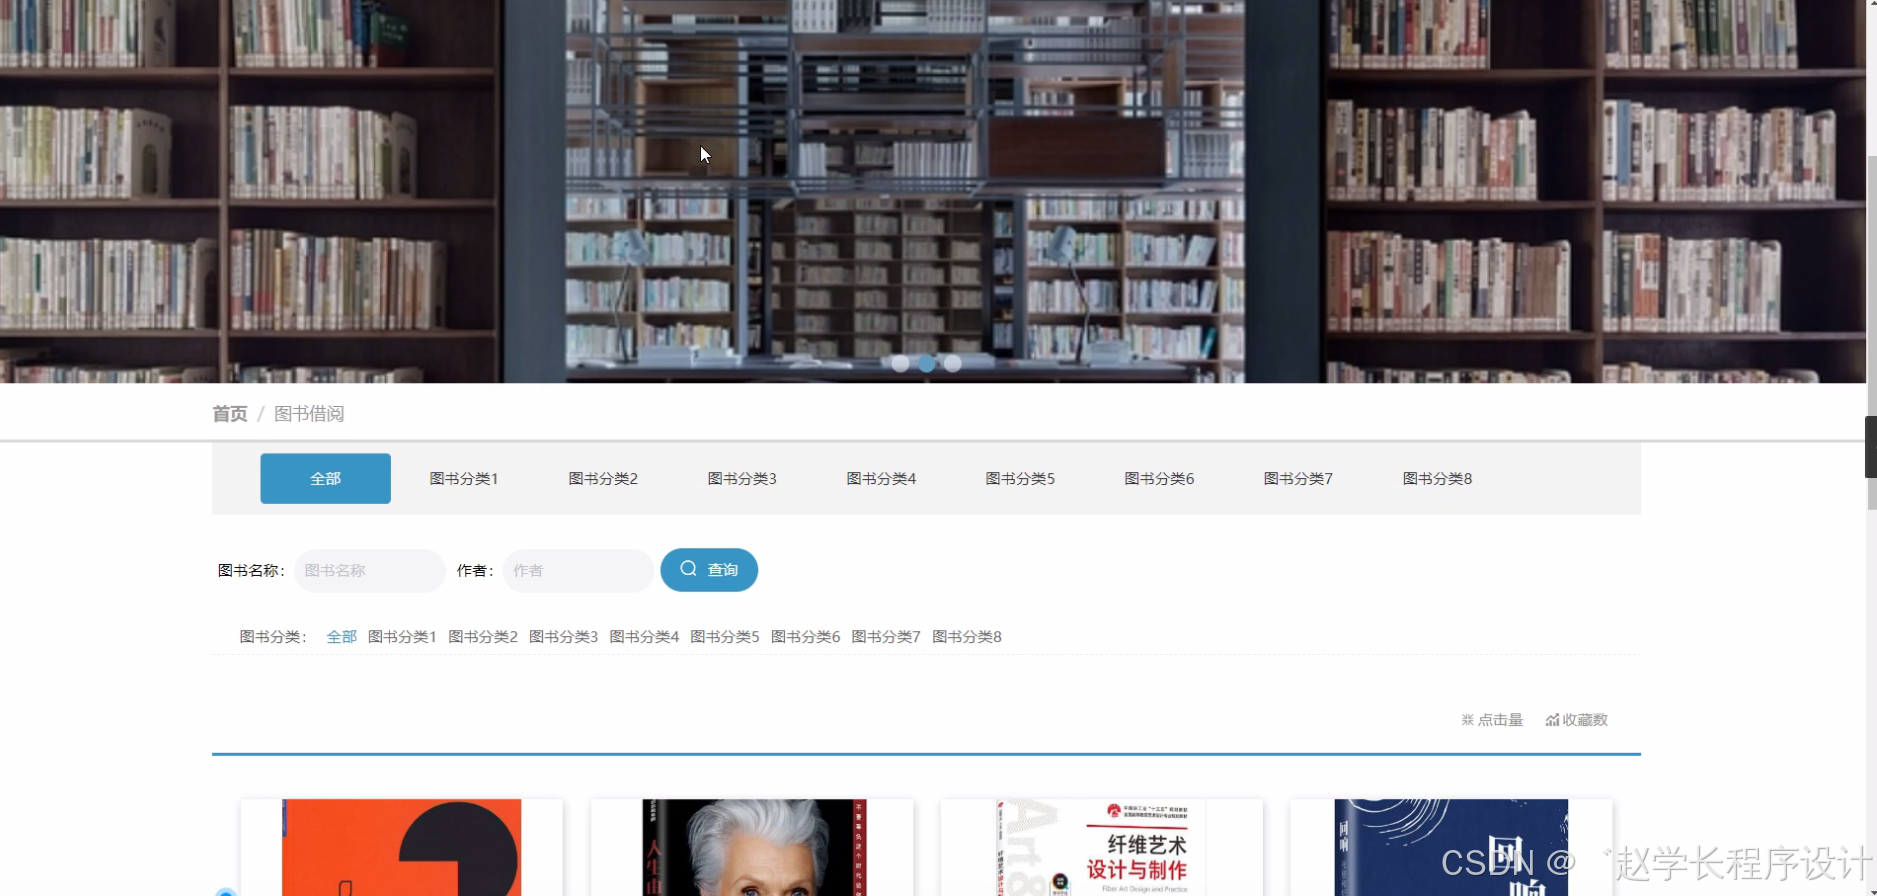Open the orange cover book card
Viewport: 1877px width, 896px height.
[x=401, y=847]
